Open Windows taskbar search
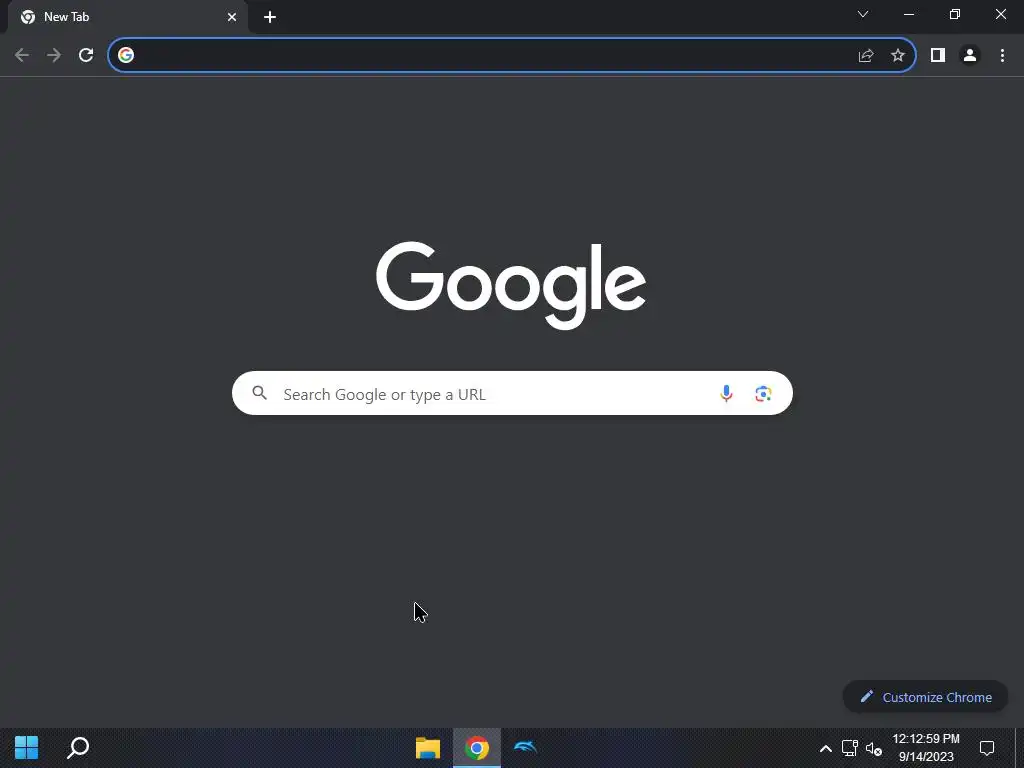The image size is (1024, 768). [x=78, y=748]
